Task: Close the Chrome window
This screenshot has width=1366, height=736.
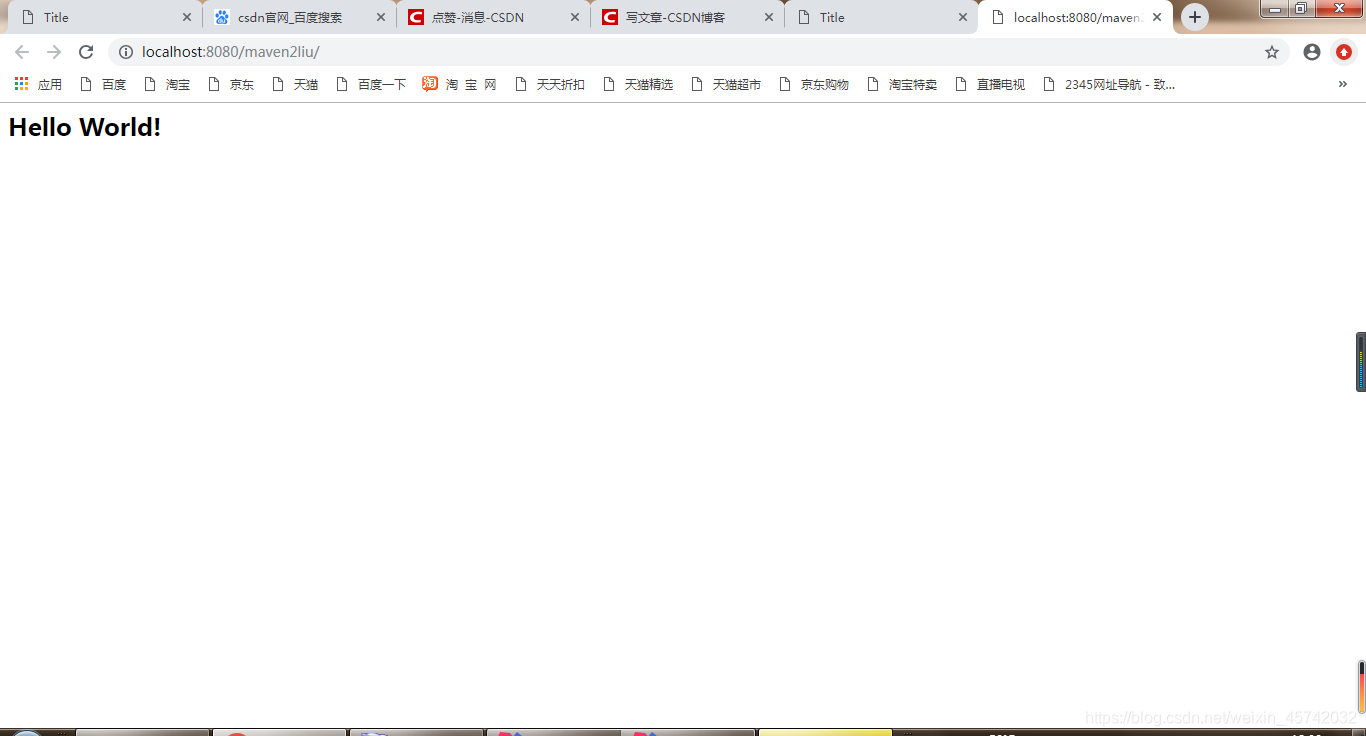Action: 1339,9
